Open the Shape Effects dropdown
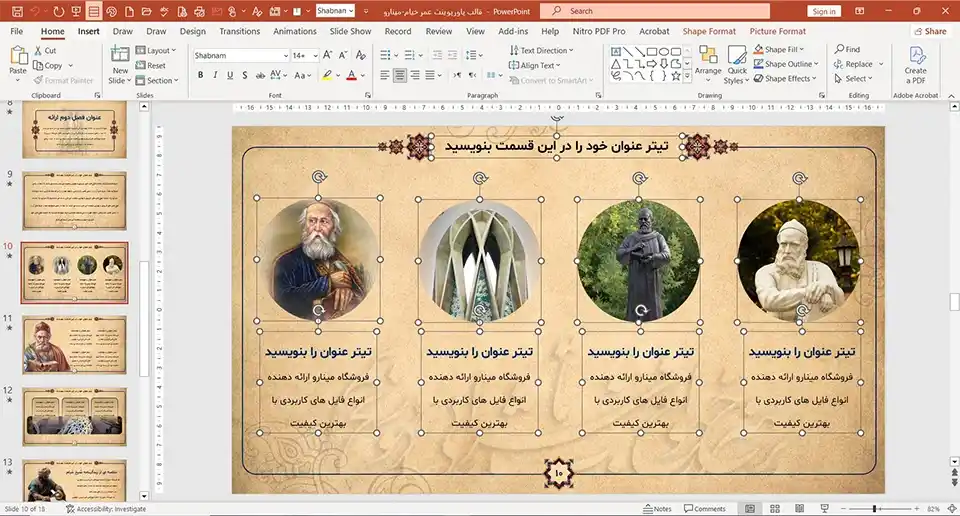The image size is (960, 516). click(x=786, y=78)
